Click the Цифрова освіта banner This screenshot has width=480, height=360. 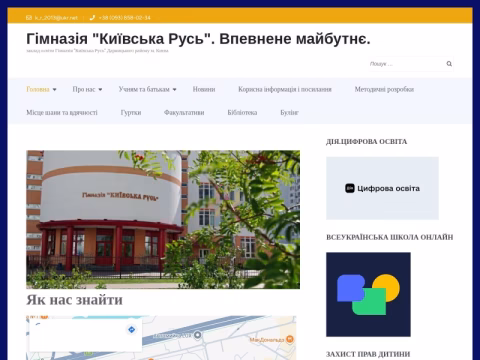click(x=382, y=188)
